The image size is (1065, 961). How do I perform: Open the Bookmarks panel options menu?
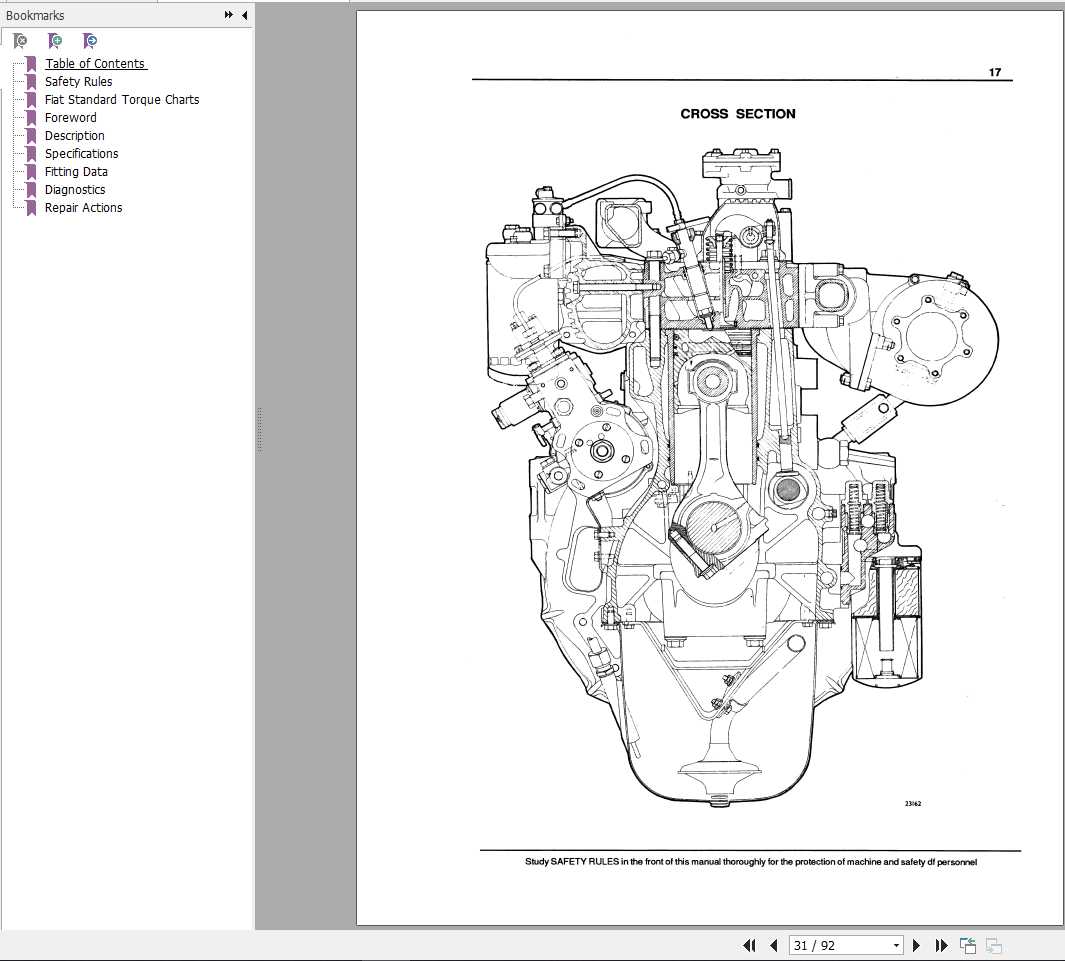tap(227, 15)
